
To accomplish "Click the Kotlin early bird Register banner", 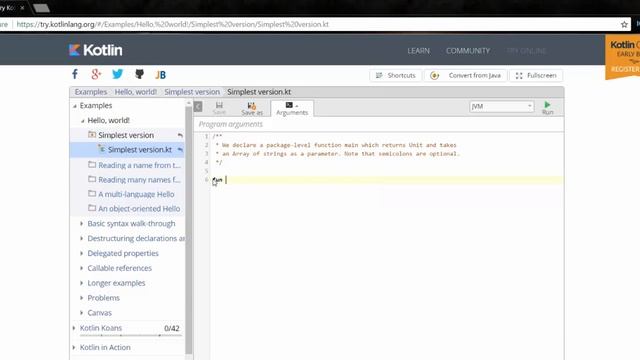I will [x=622, y=57].
